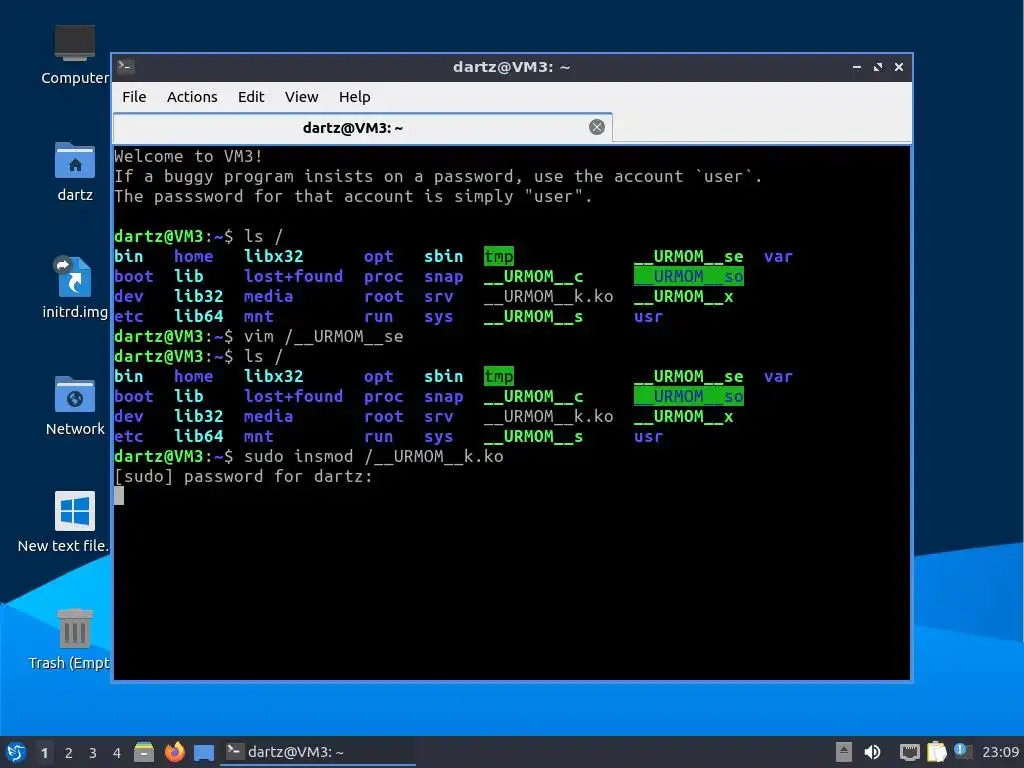Click '__URMOM__x' in the second ls listing
This screenshot has height=768, width=1024.
(x=683, y=416)
